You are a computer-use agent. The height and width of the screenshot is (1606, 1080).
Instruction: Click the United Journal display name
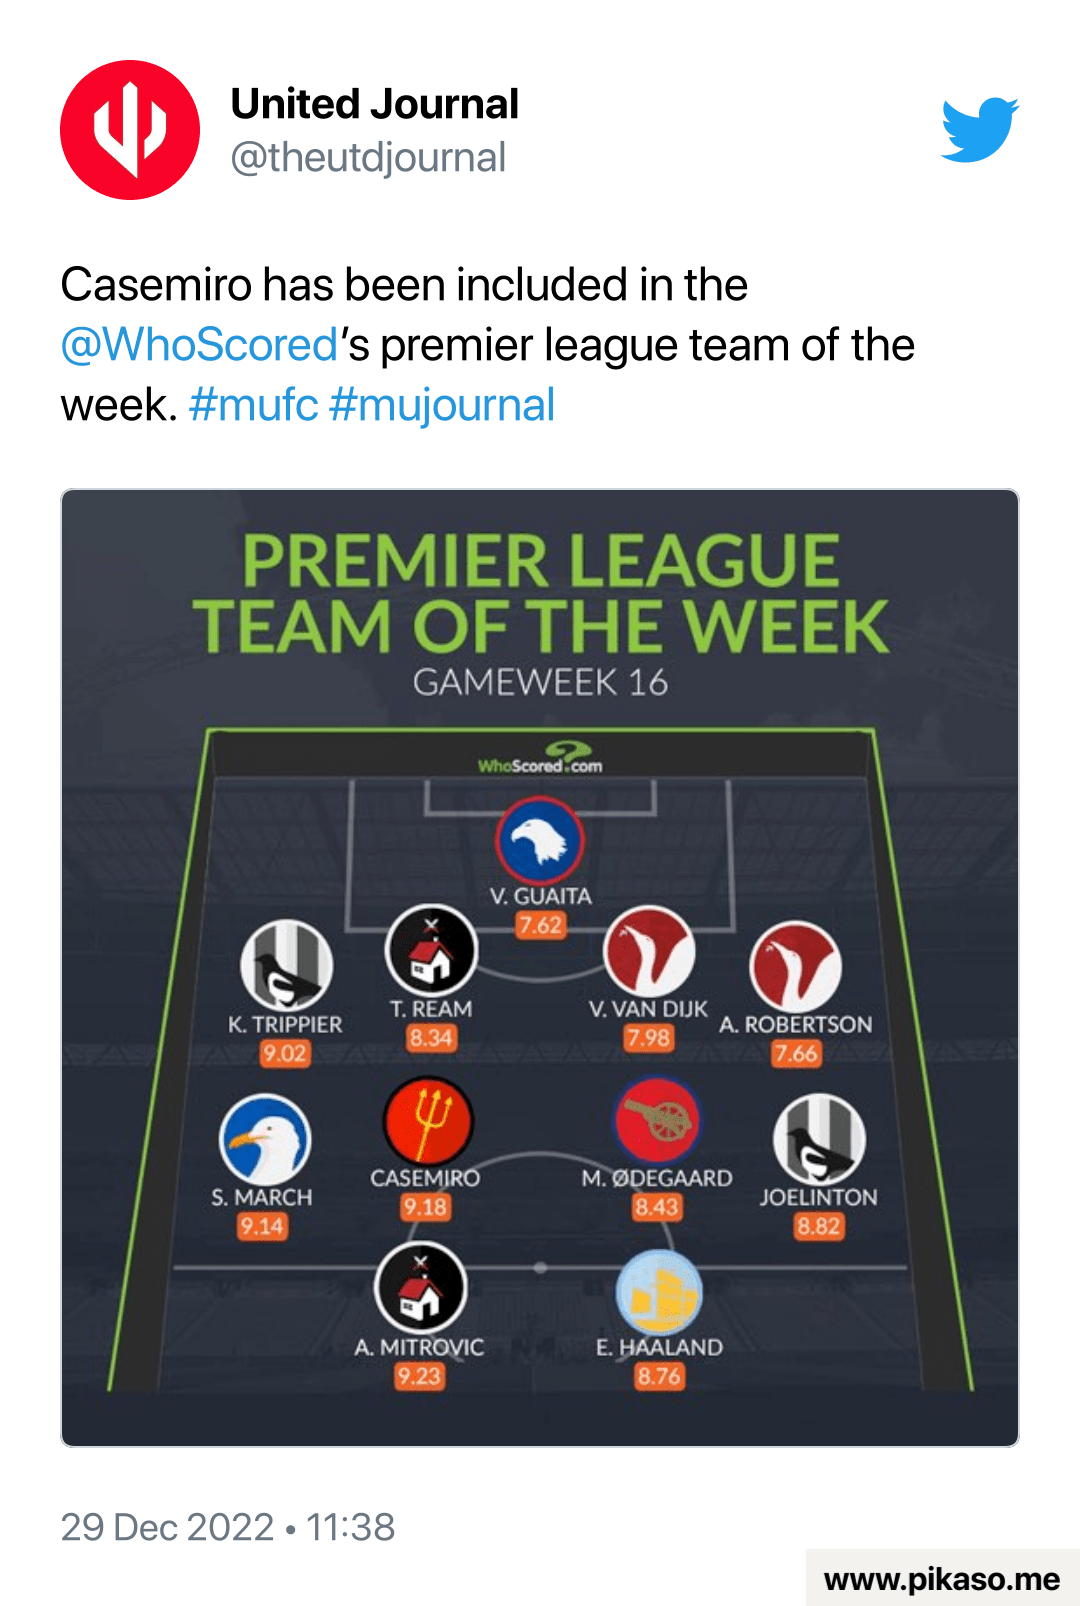[x=374, y=104]
